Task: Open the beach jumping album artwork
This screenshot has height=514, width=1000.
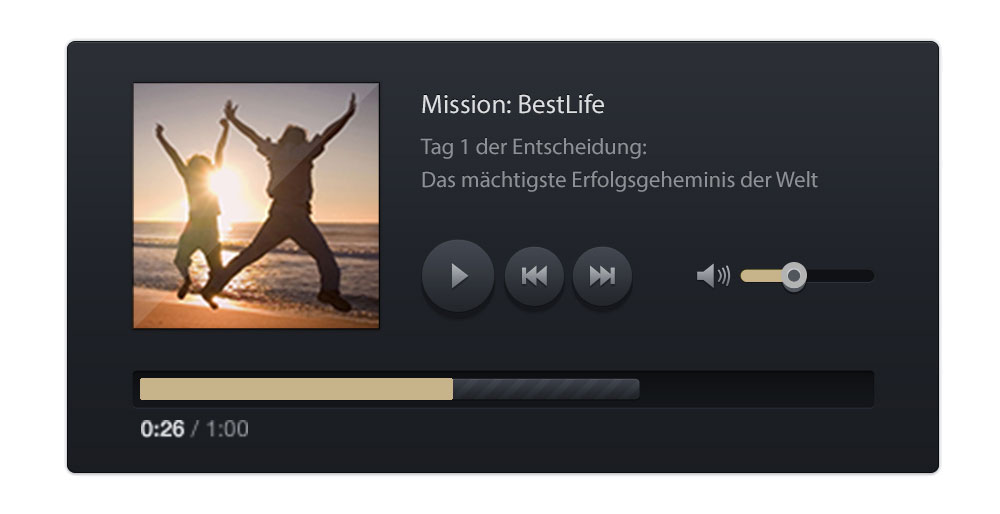Action: (256, 206)
